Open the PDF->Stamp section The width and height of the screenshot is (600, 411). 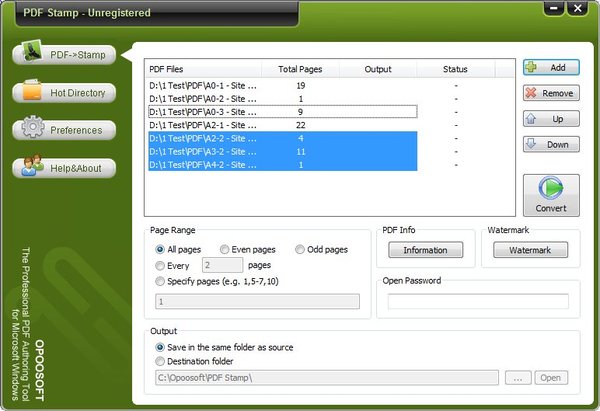click(64, 55)
